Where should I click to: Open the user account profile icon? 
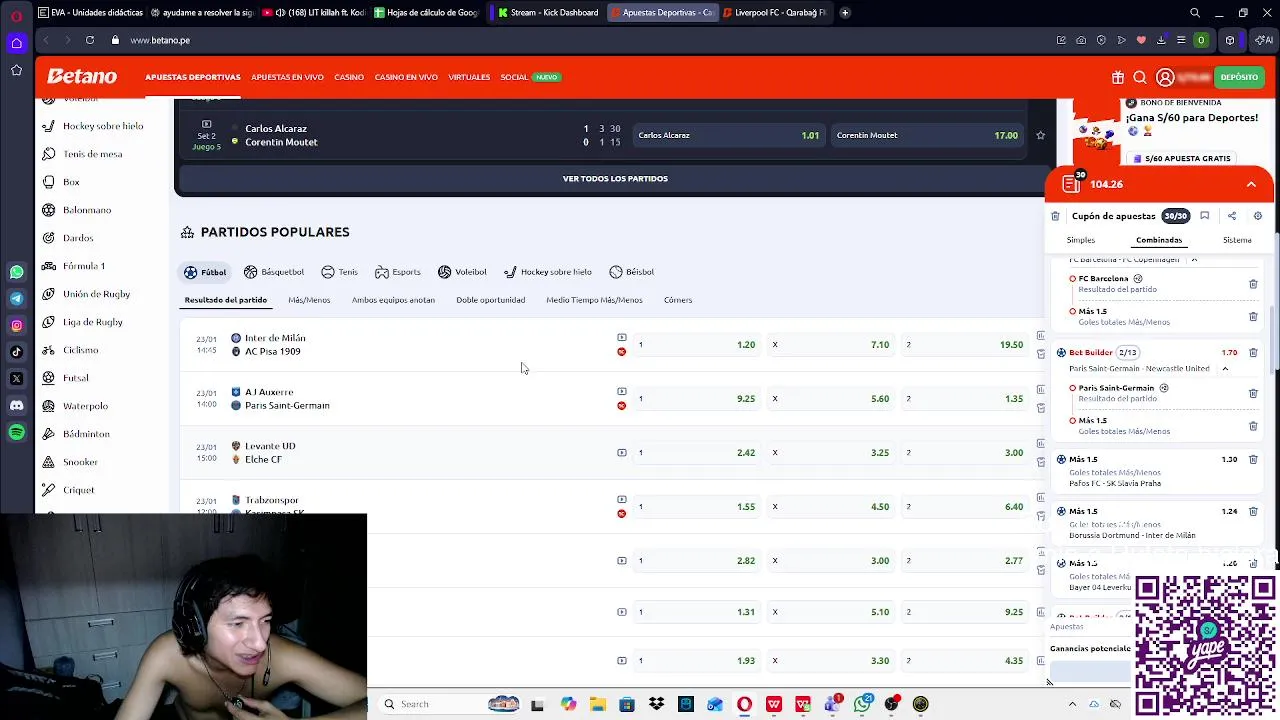click(x=1165, y=77)
